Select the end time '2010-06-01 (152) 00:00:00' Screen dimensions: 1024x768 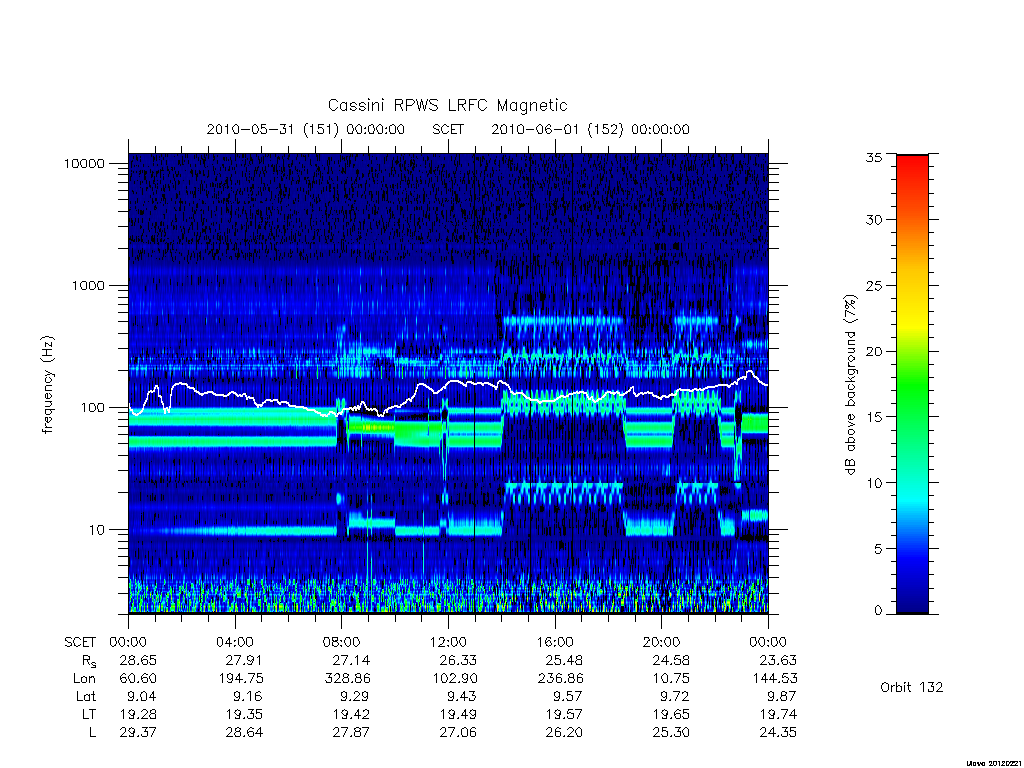point(590,129)
